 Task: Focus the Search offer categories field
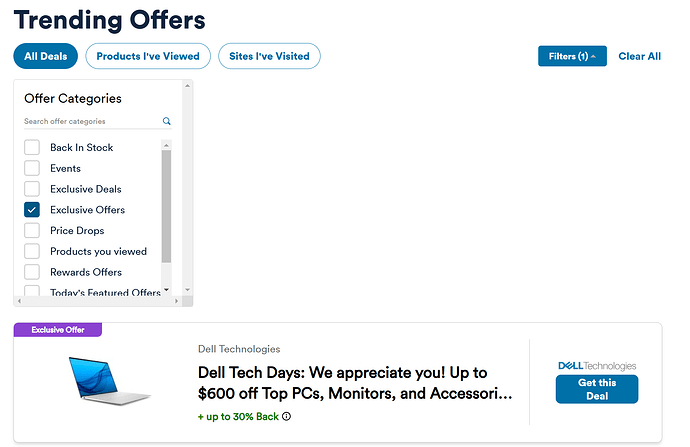(x=90, y=121)
